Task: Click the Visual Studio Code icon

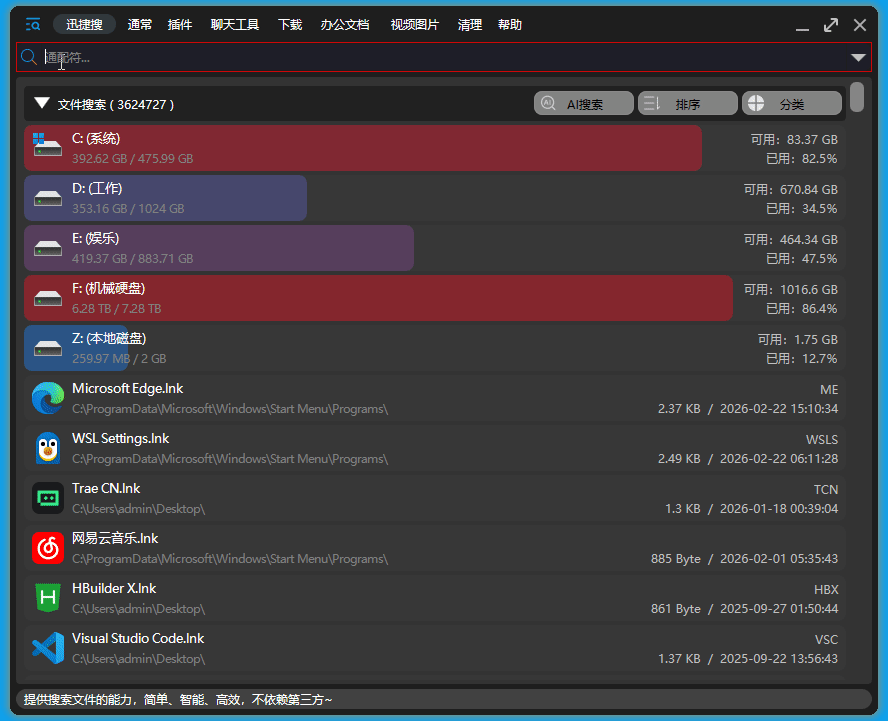Action: [47, 648]
